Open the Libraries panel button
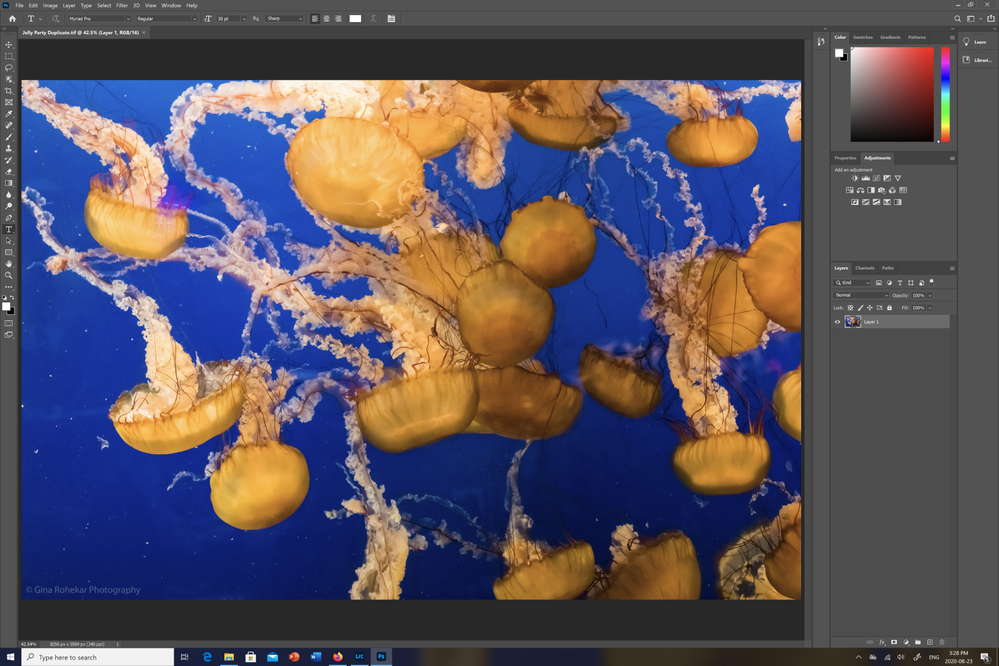The image size is (999, 666). pos(975,60)
